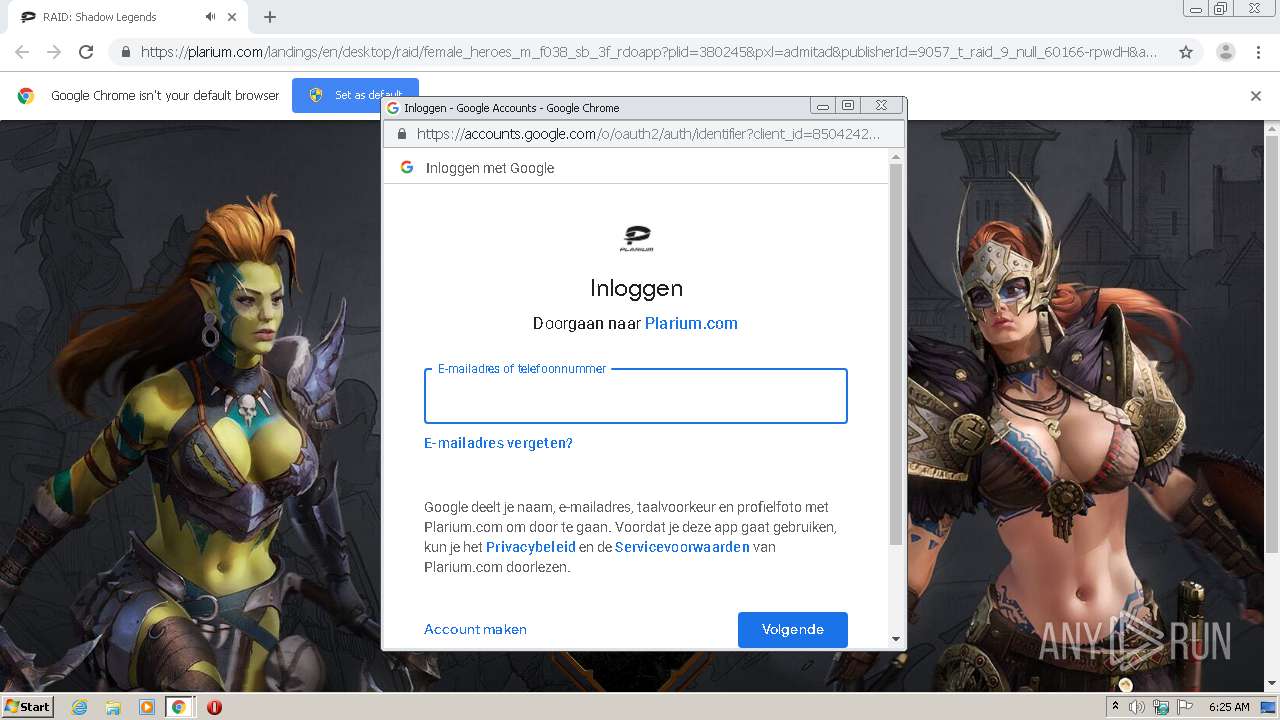Follow the Plarium.com link
The image size is (1280, 720).
point(691,323)
